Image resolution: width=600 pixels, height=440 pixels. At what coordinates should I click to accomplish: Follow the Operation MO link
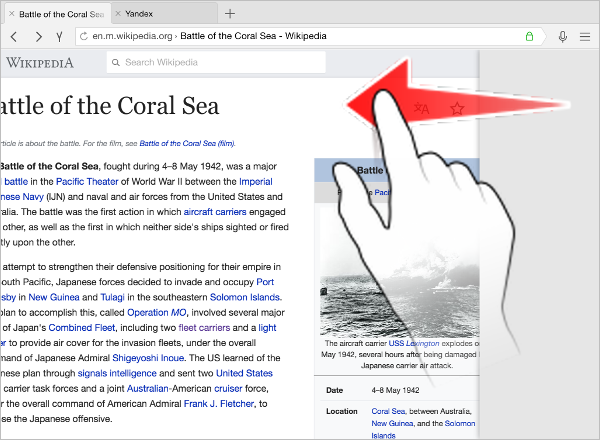pyautogui.click(x=157, y=313)
